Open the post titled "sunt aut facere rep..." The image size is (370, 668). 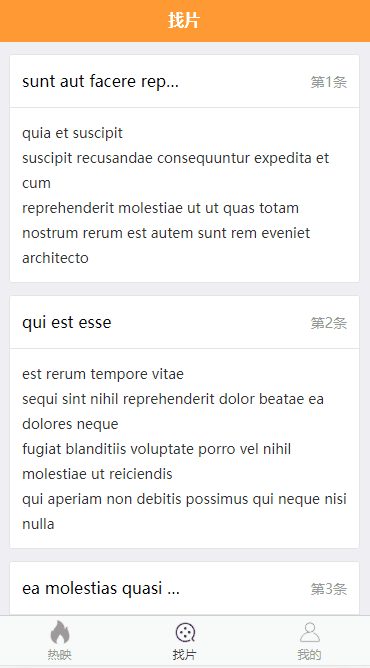(100, 81)
